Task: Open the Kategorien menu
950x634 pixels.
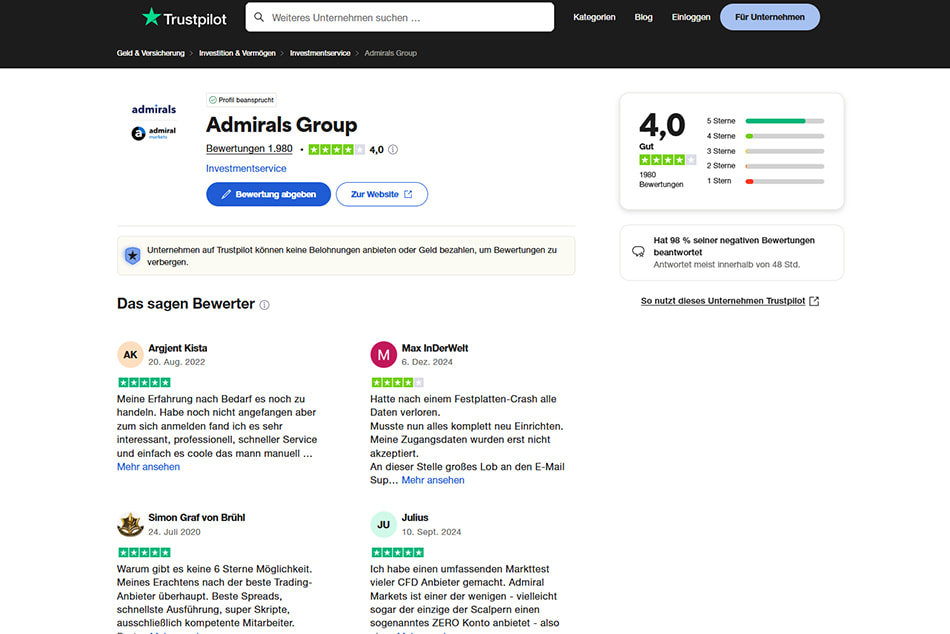Action: pyautogui.click(x=594, y=17)
